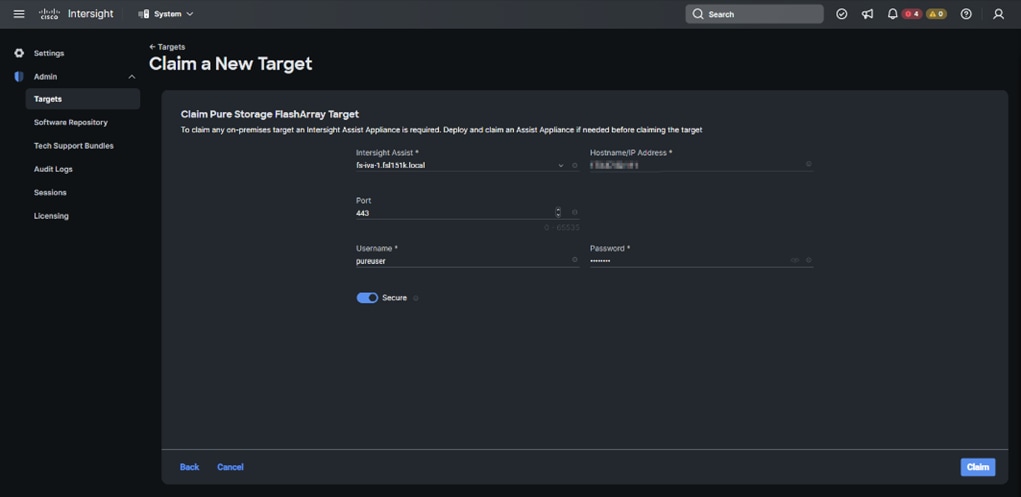Toggle the Secure switch off
The image size is (1021, 497).
pos(367,298)
